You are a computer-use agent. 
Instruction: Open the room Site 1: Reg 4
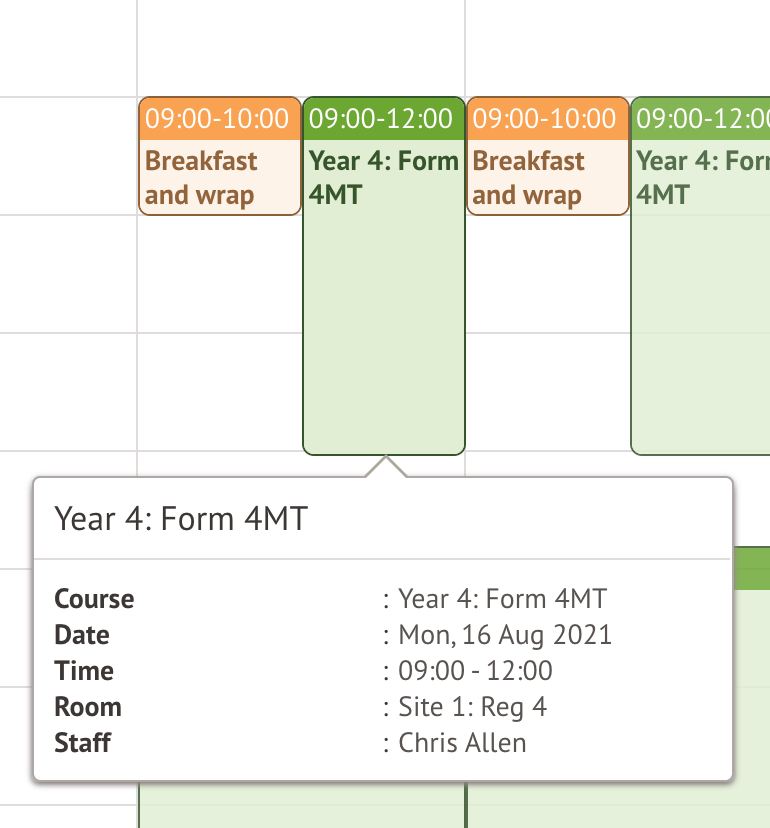(x=472, y=707)
